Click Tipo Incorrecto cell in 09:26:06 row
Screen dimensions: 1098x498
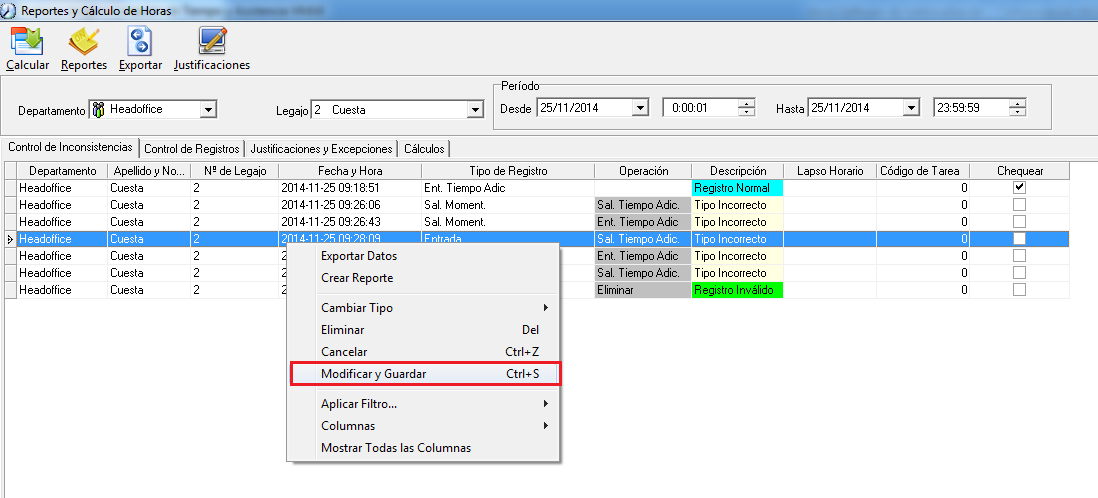[737, 205]
